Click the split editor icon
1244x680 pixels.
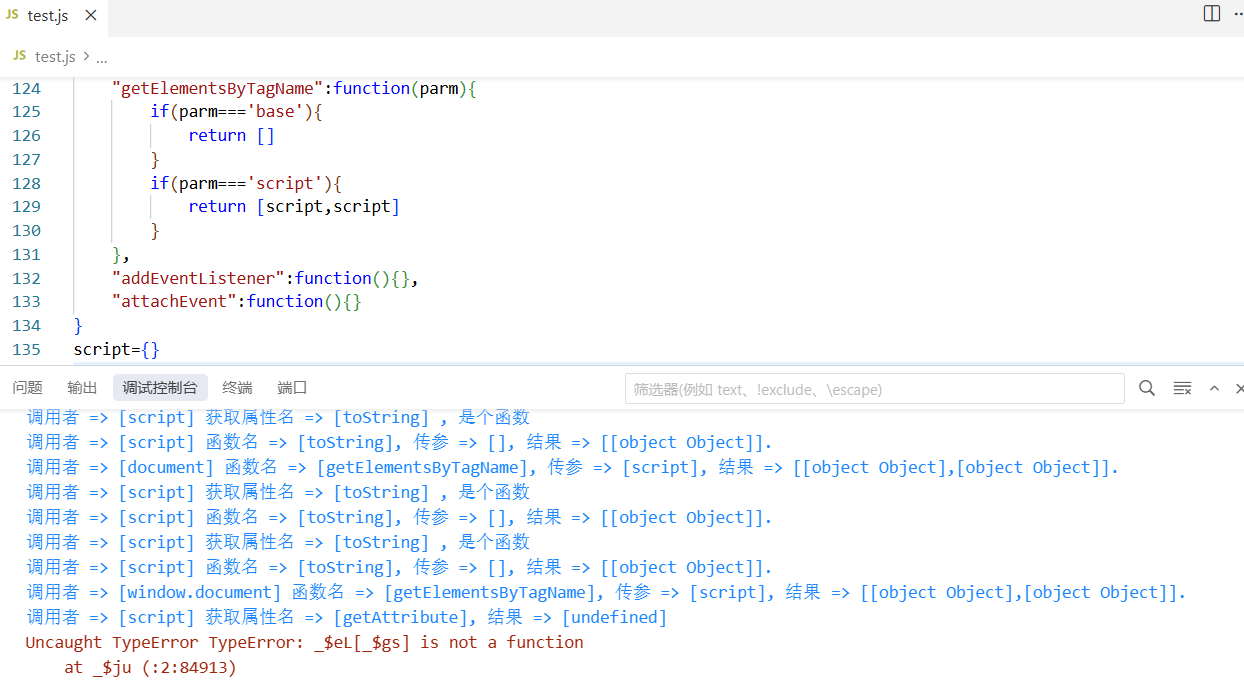coord(1211,14)
